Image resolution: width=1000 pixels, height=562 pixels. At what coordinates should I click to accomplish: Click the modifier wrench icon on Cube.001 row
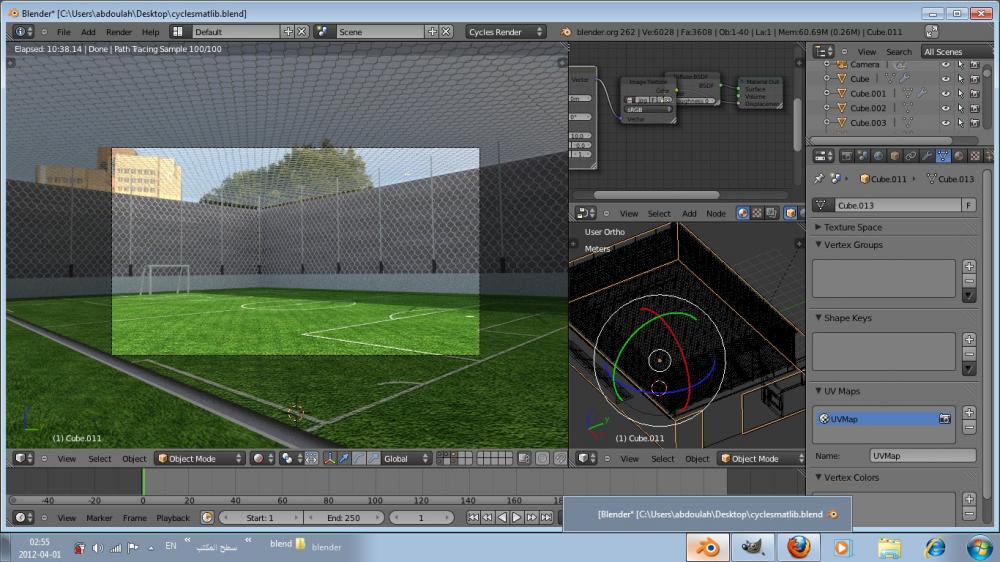click(x=922, y=93)
